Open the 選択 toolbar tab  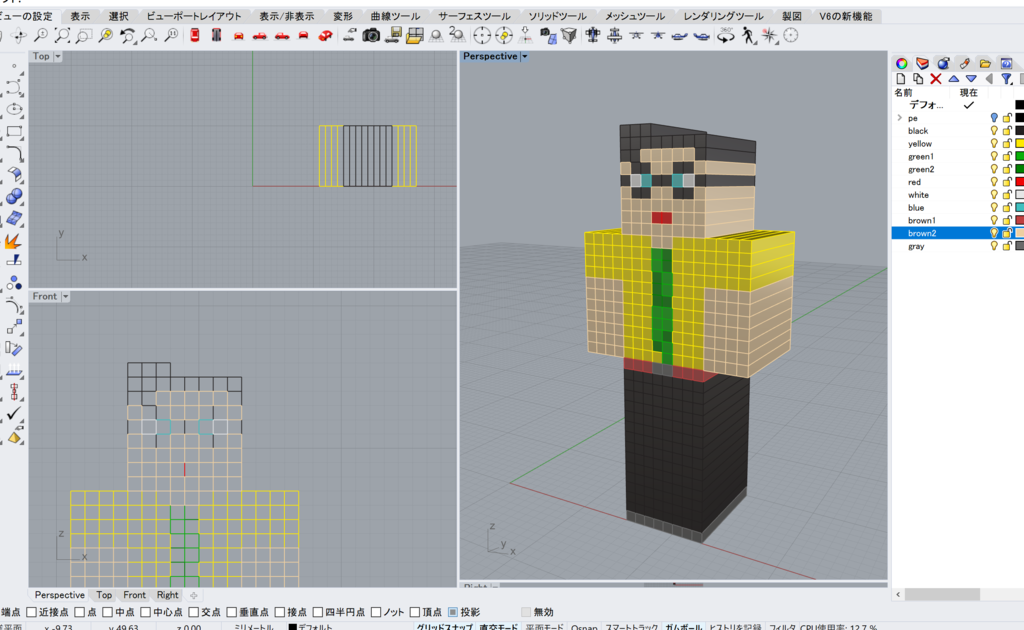118,16
